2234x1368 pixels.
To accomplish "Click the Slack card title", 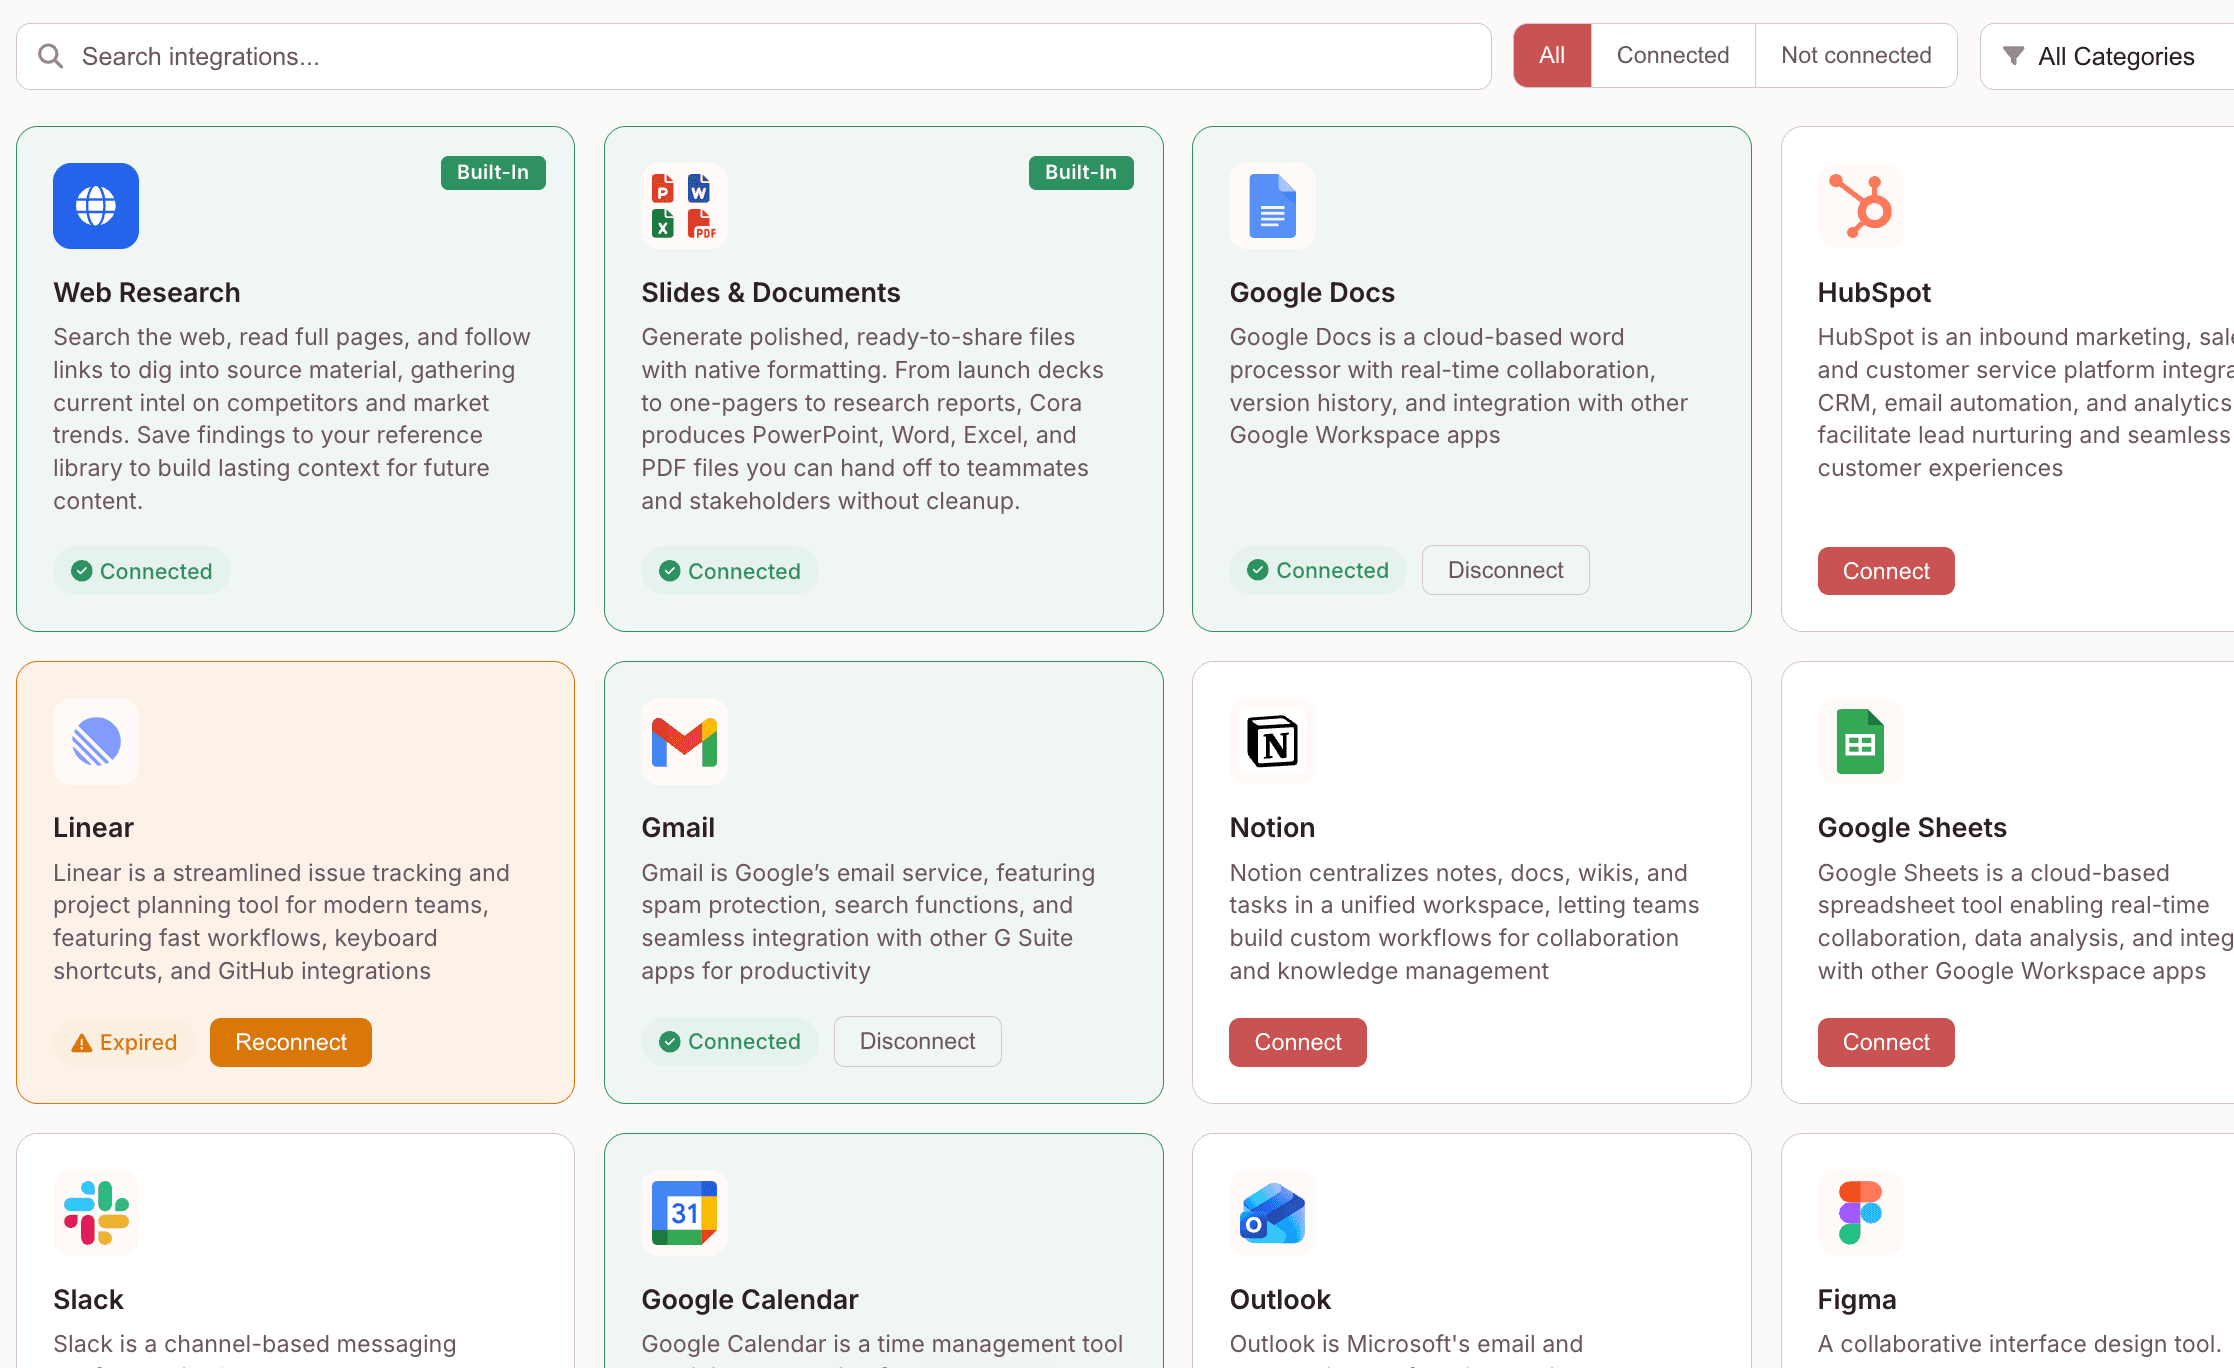I will (88, 1299).
